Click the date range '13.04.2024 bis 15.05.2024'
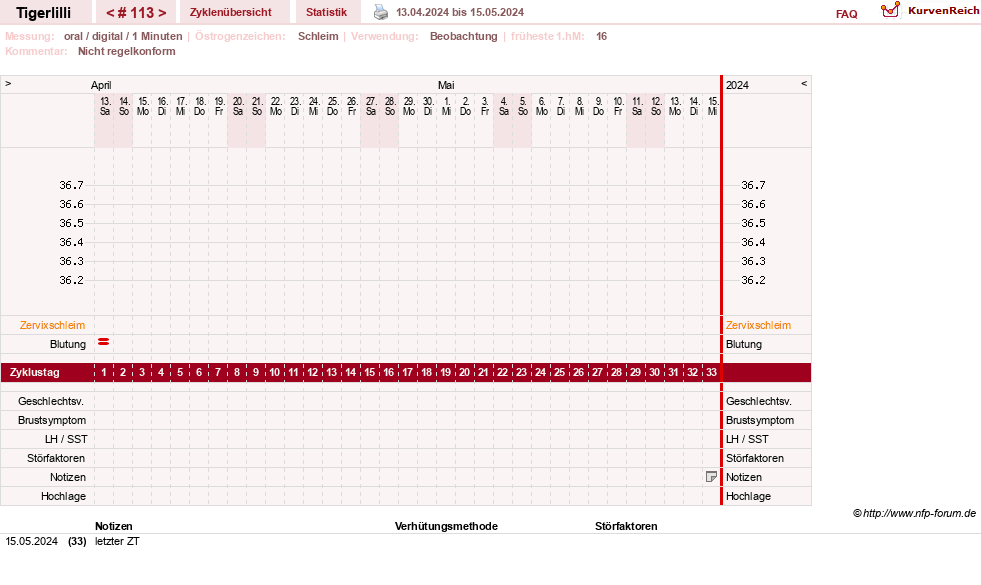The image size is (981, 585). [460, 12]
